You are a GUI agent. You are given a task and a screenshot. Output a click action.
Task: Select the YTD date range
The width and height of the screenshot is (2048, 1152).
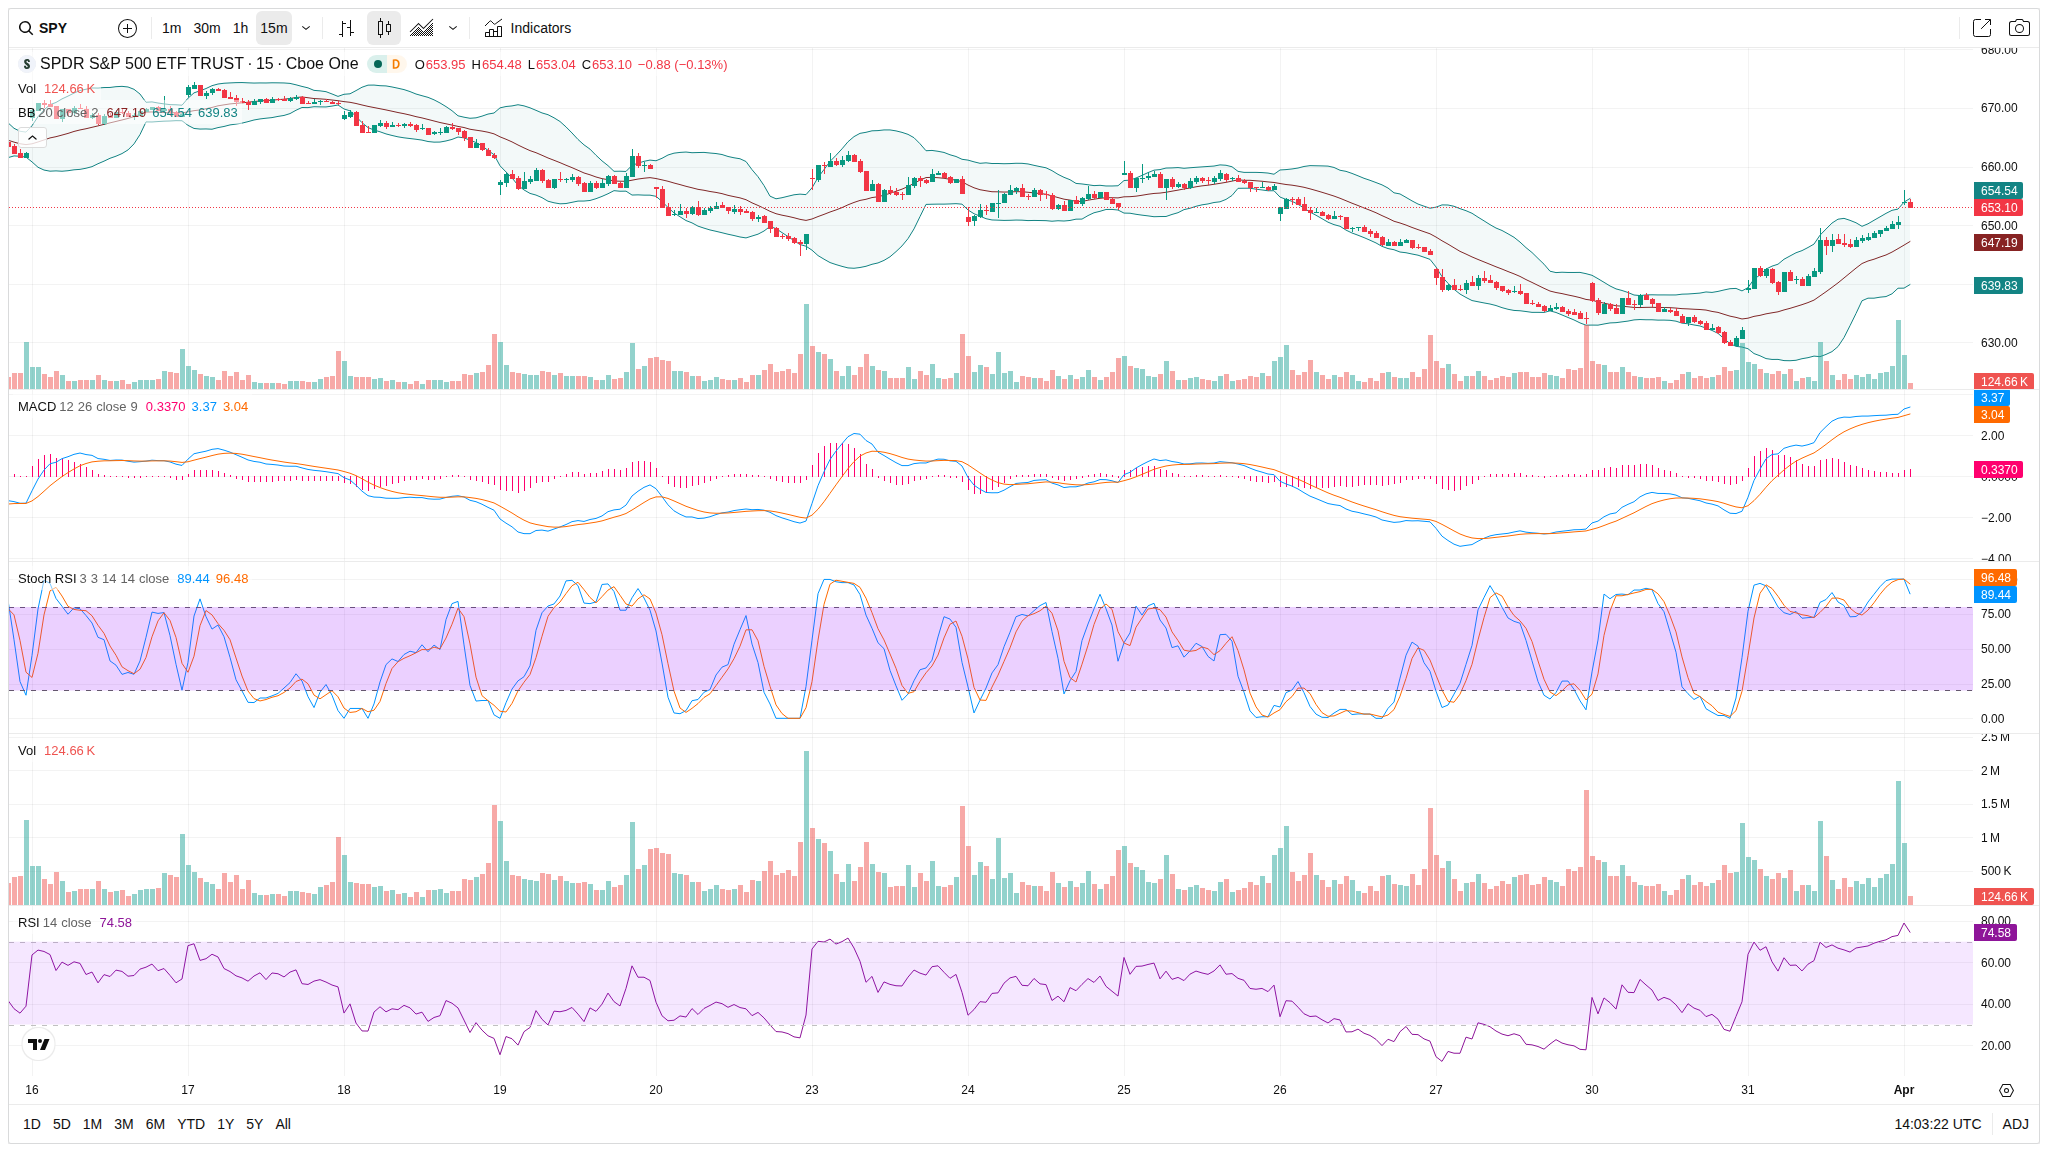[x=191, y=1124]
